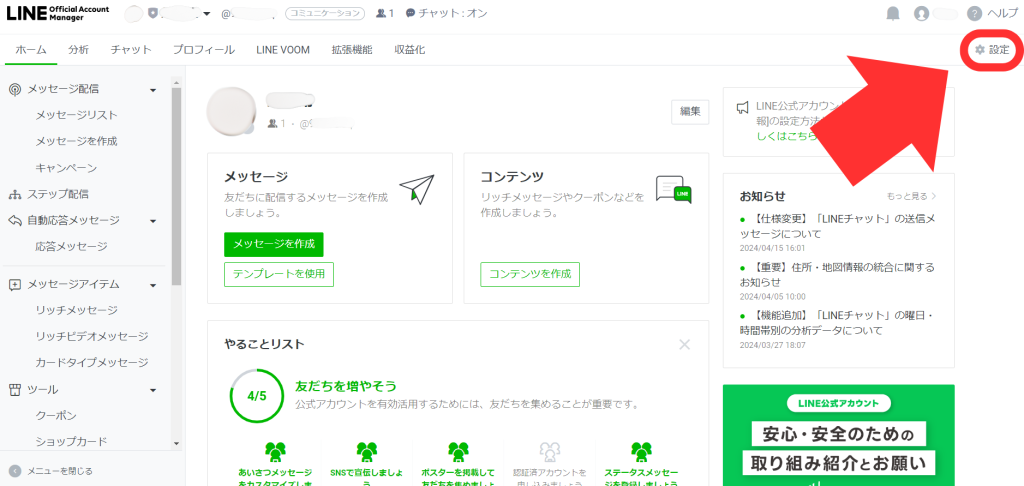Switch to the ホーム tab
The height and width of the screenshot is (486, 1024).
pos(31,50)
